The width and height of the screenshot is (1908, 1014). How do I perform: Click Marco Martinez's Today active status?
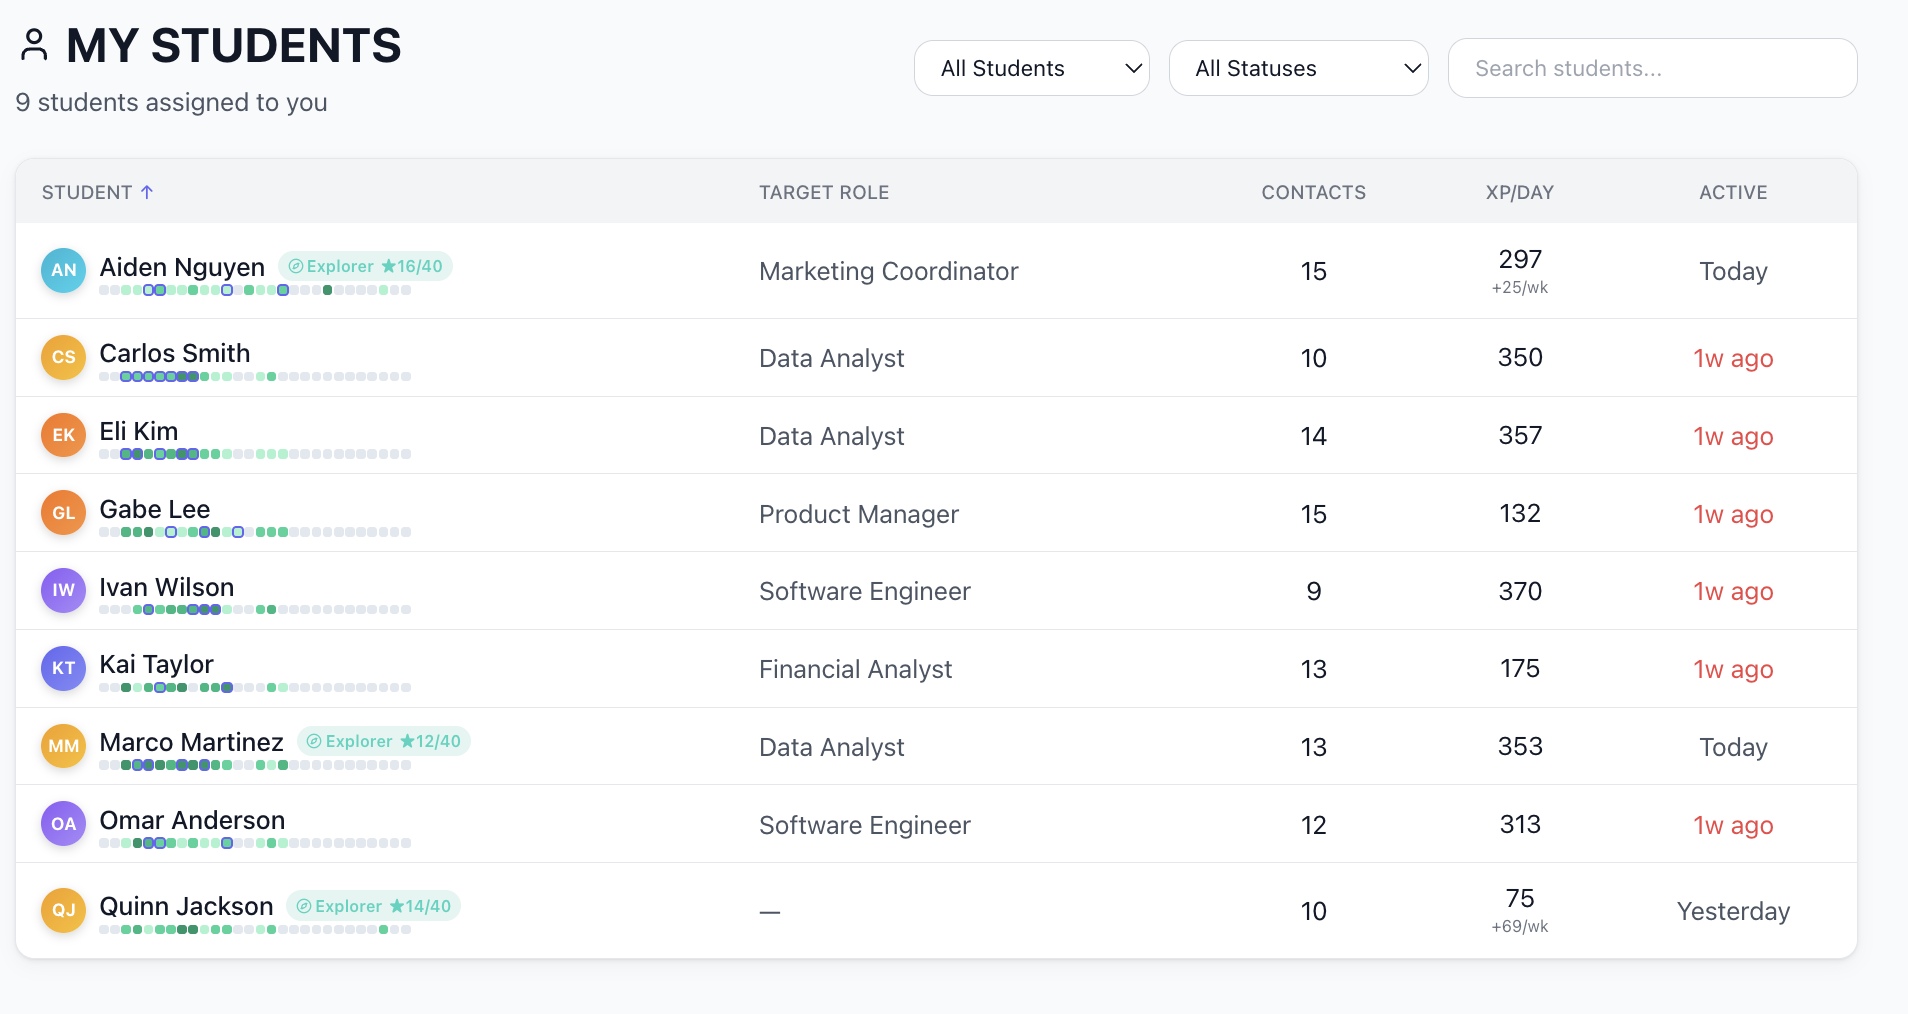1733,747
